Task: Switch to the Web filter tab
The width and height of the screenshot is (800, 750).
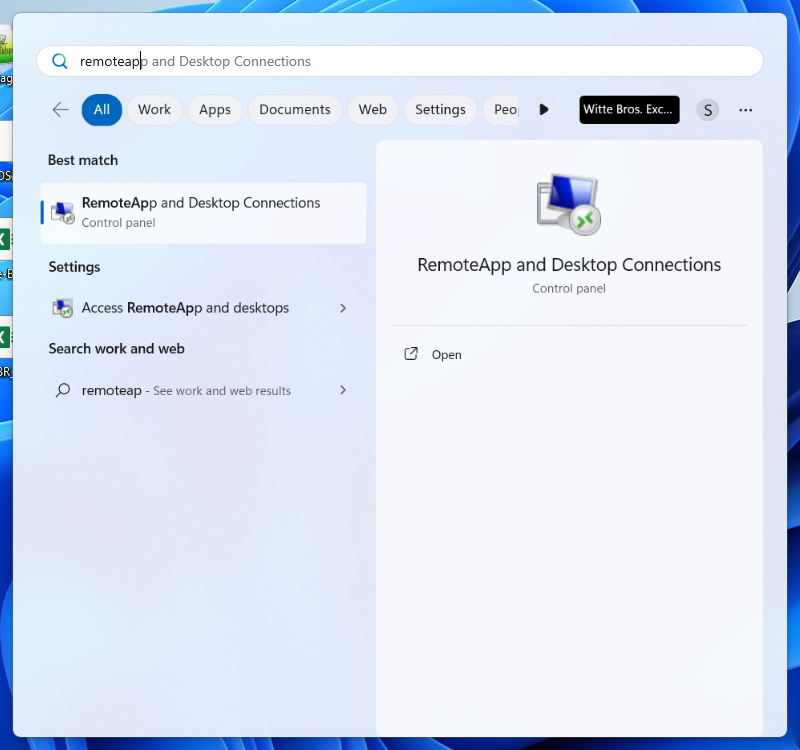Action: click(x=372, y=110)
